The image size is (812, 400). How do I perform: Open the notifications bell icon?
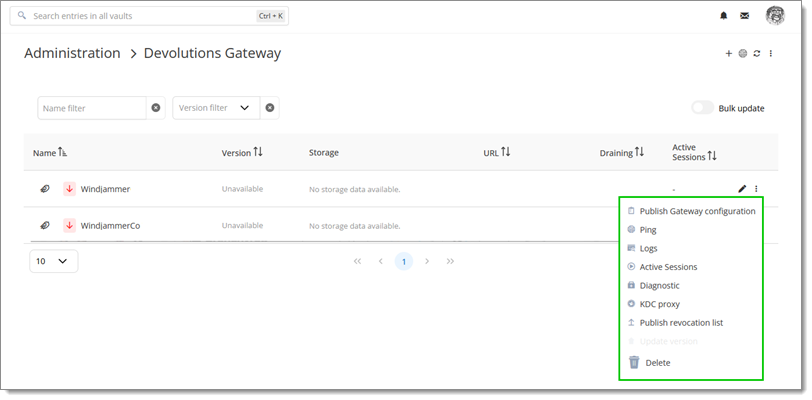(723, 16)
